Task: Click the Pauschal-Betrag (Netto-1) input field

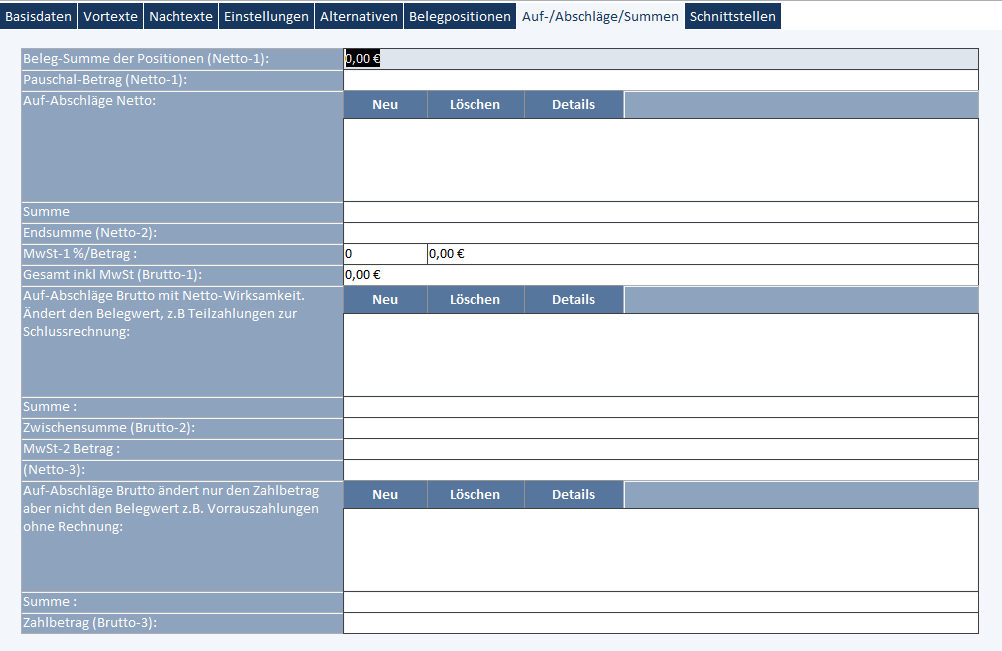Action: pyautogui.click(x=660, y=80)
